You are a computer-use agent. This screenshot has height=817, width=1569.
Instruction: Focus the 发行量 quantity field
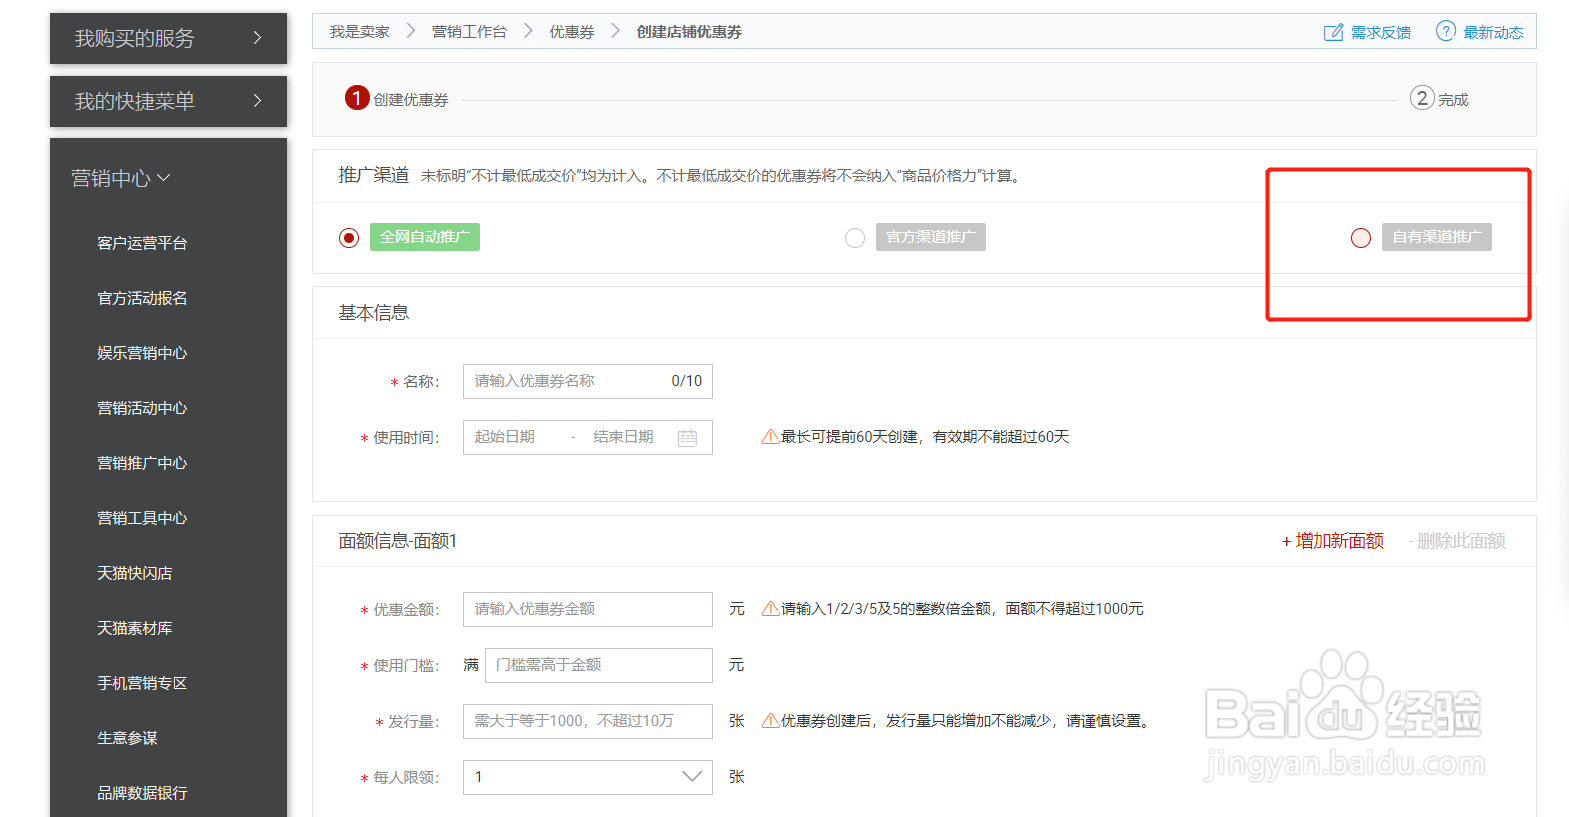pyautogui.click(x=588, y=721)
